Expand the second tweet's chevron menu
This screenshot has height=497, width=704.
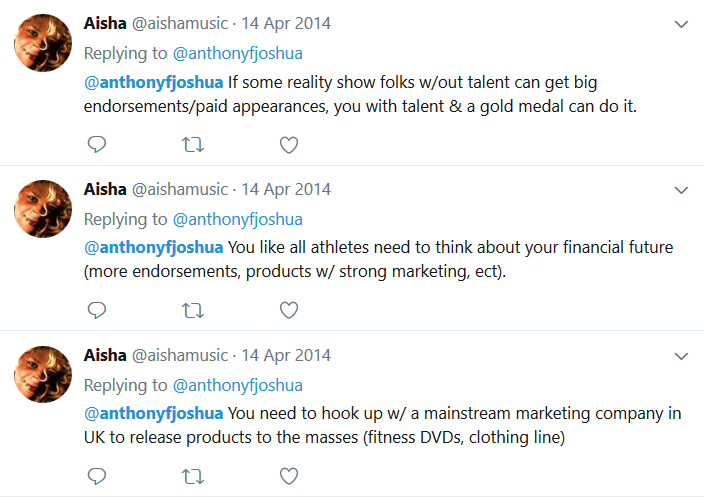point(682,189)
